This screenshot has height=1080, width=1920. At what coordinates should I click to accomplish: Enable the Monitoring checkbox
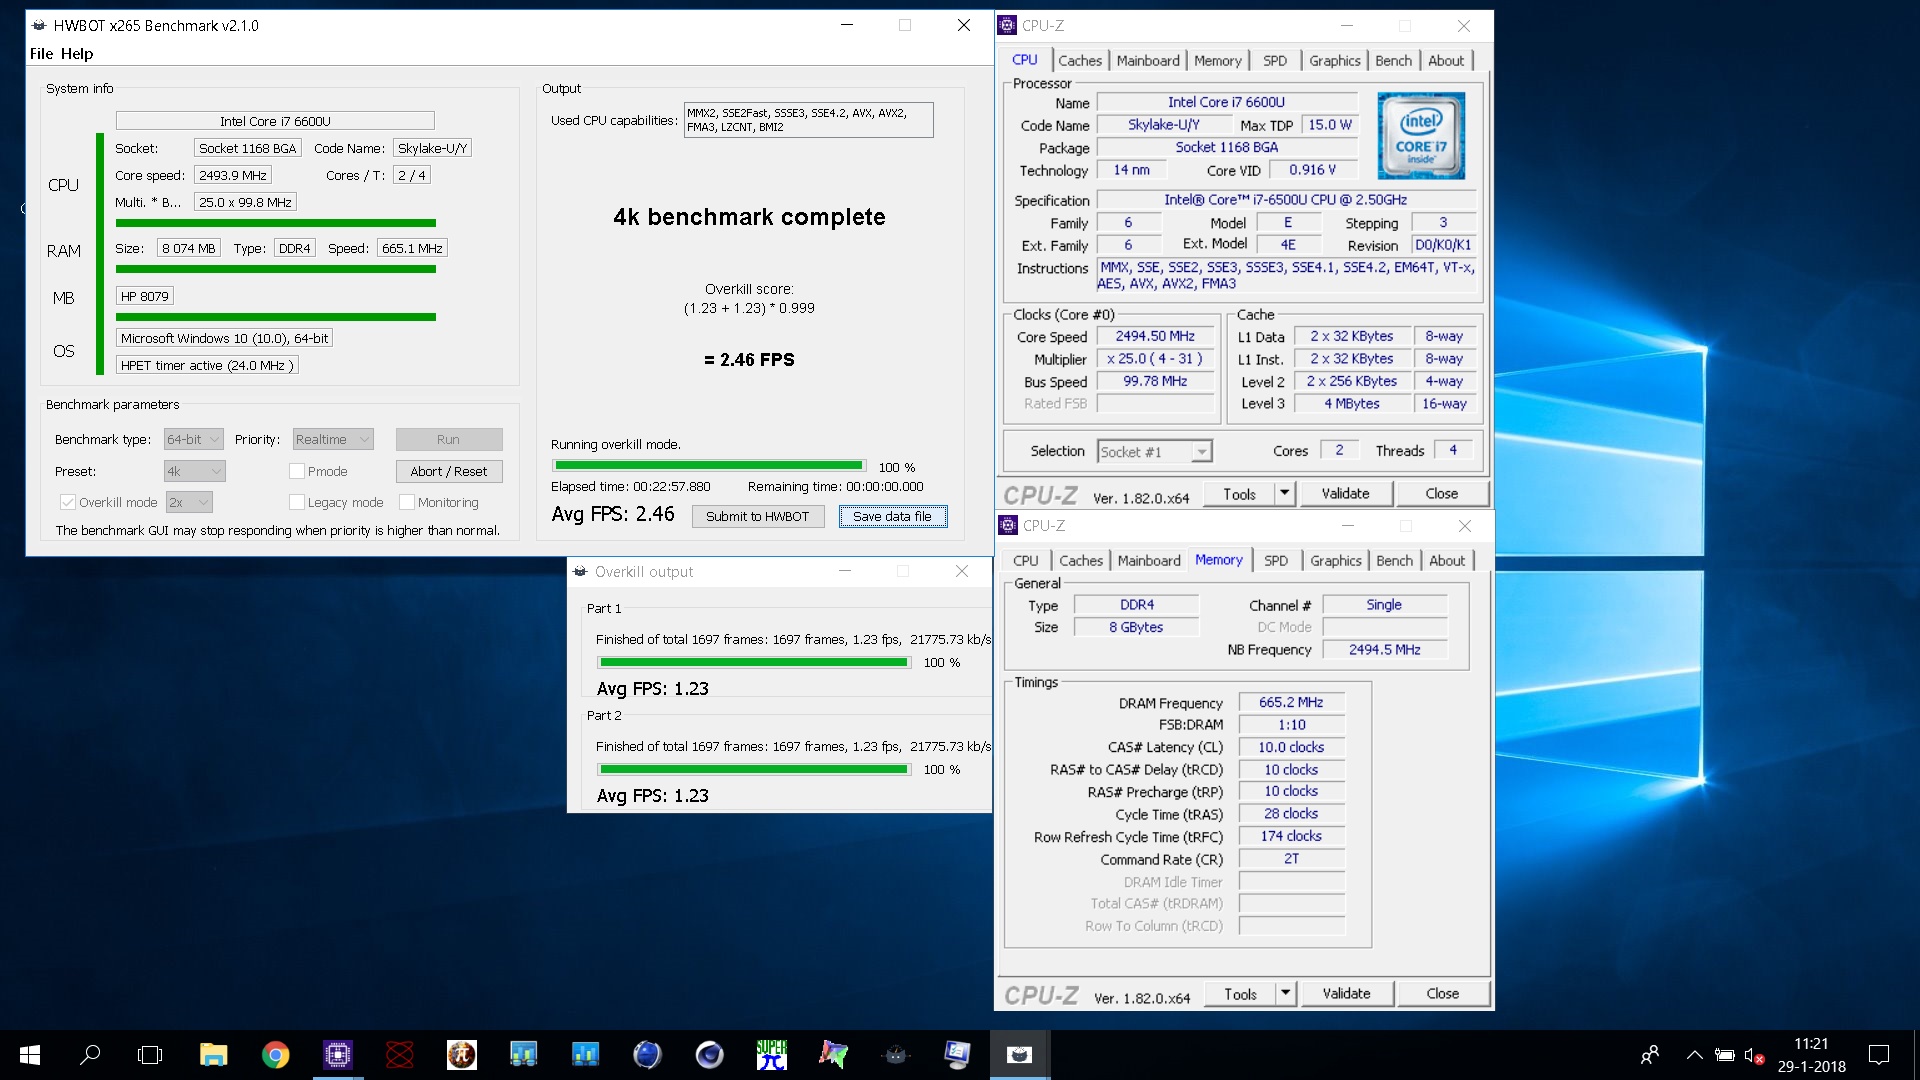pos(406,502)
